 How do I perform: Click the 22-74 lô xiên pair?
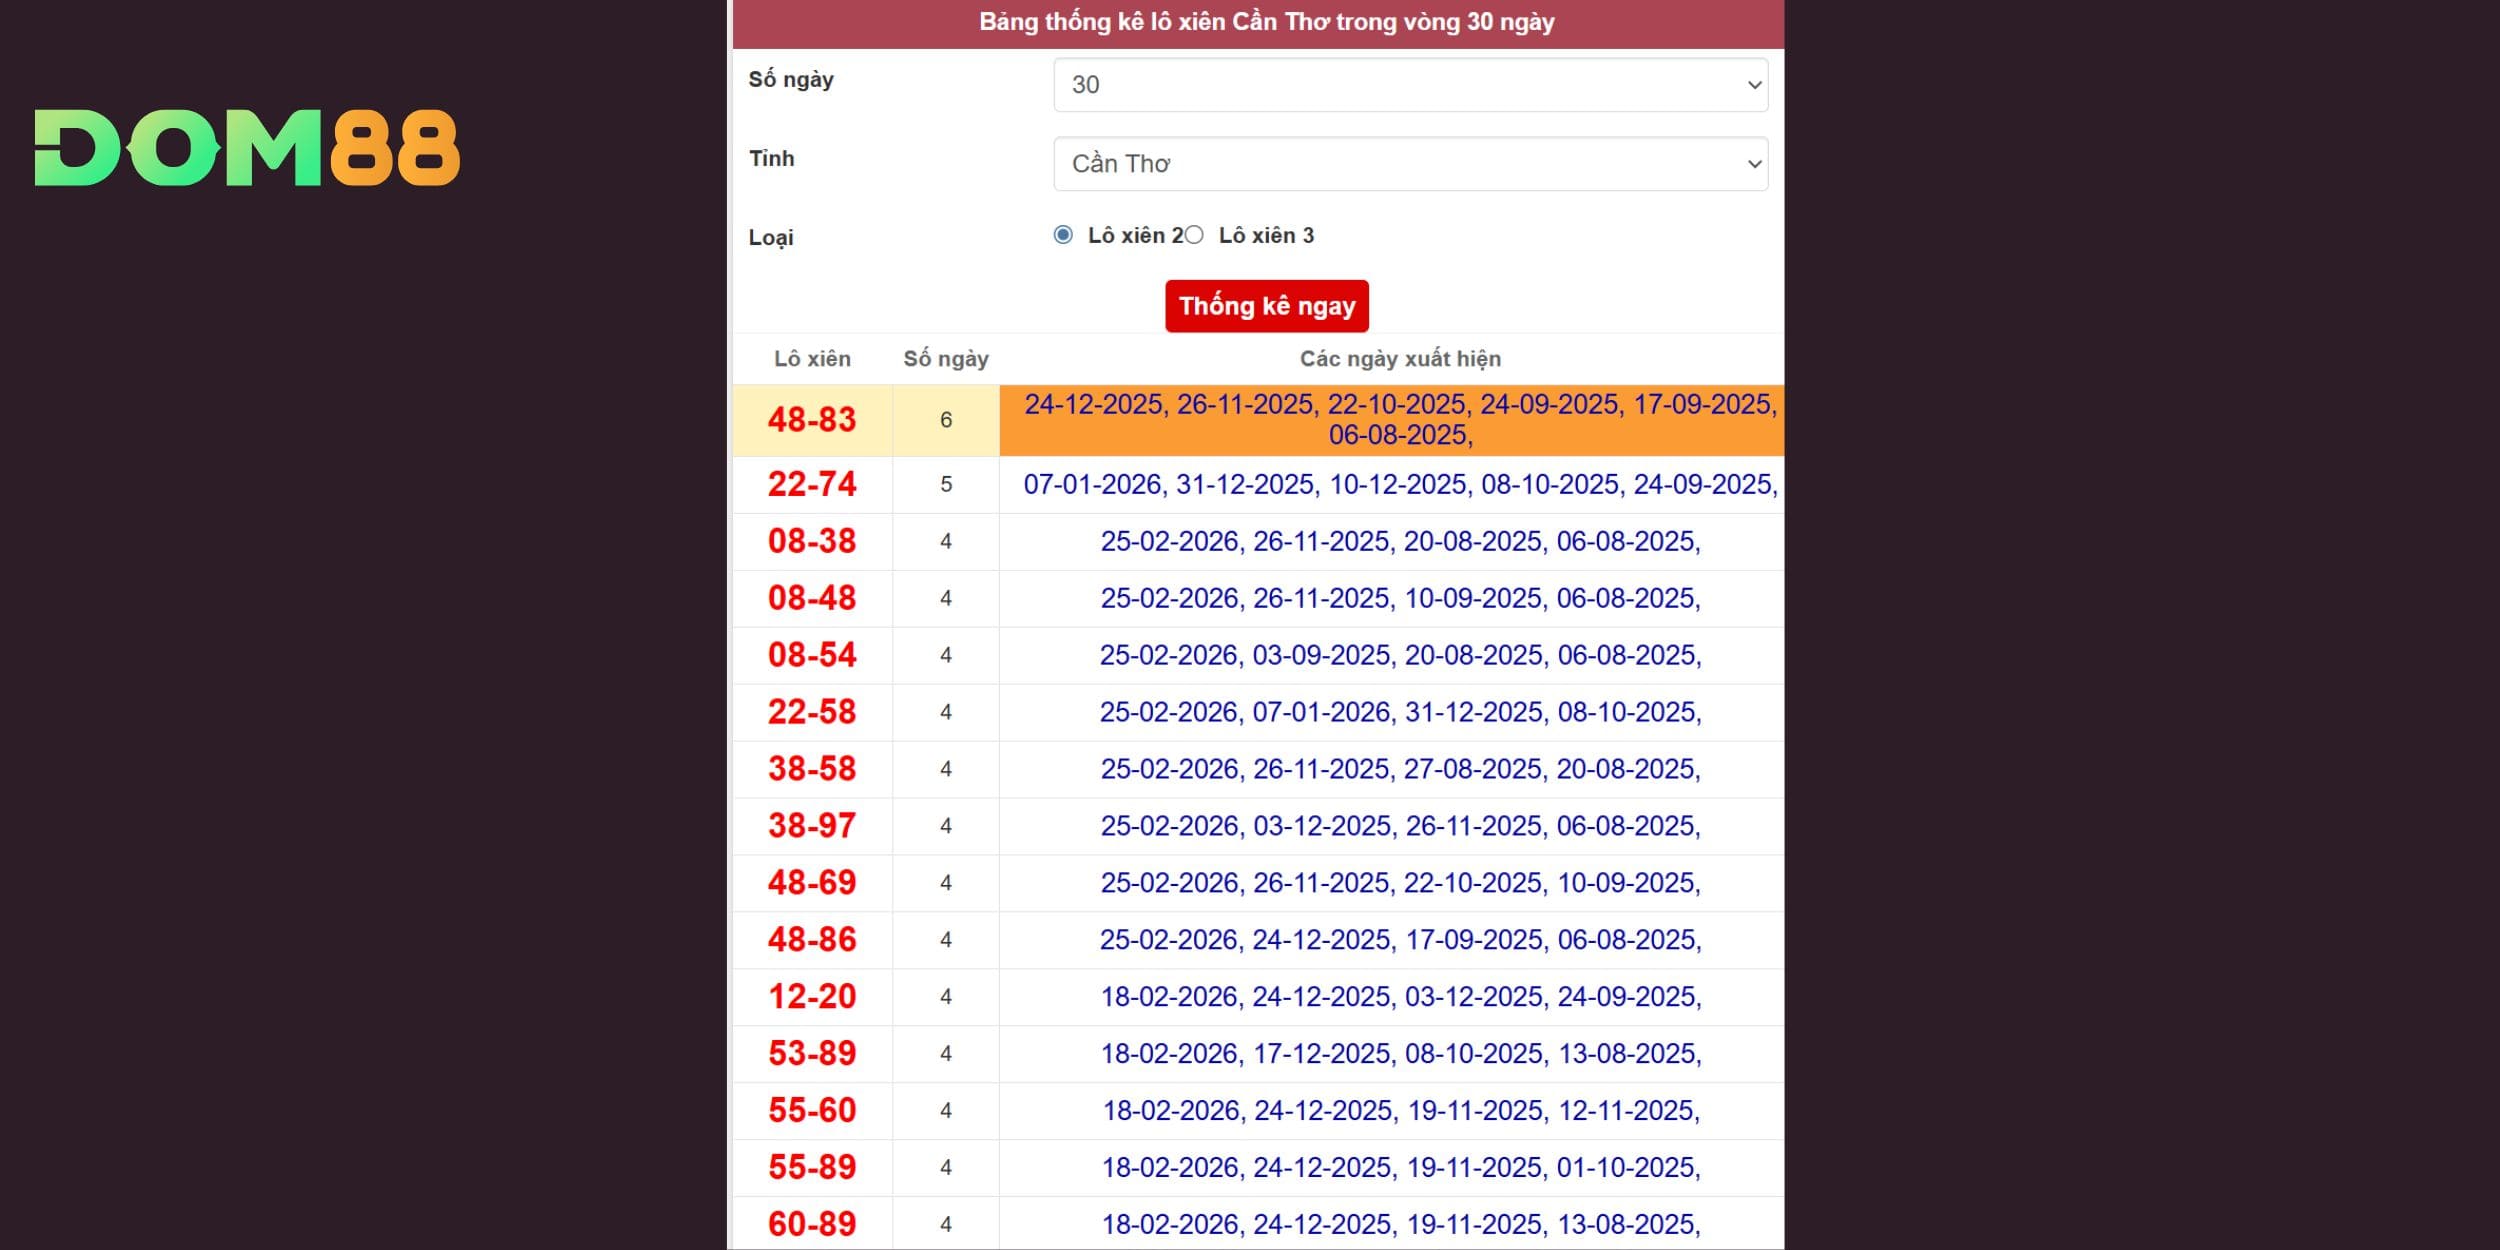(812, 485)
